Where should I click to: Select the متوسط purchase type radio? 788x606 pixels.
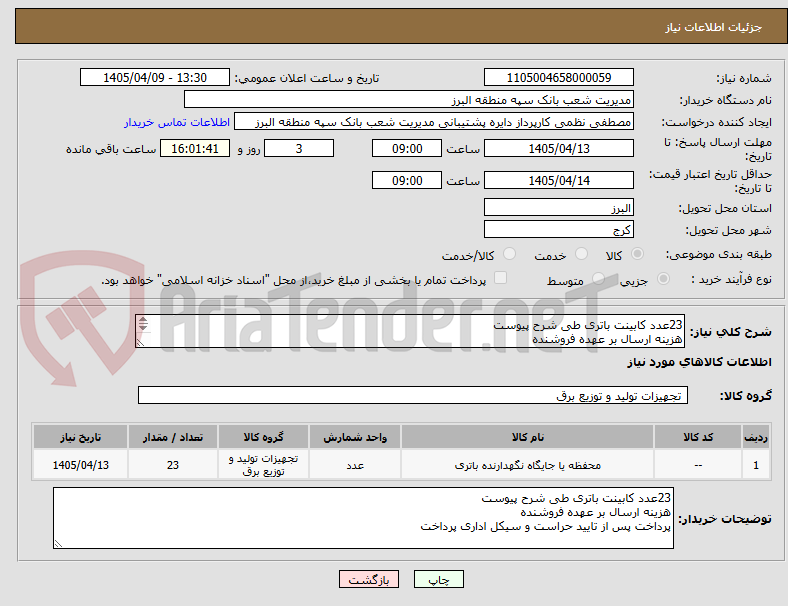pos(598,278)
